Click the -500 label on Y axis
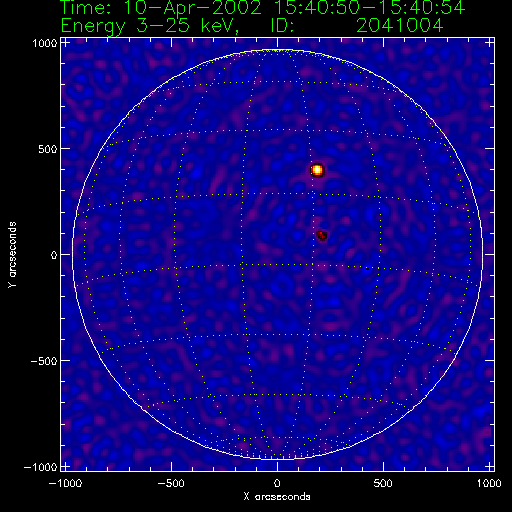 coord(44,361)
